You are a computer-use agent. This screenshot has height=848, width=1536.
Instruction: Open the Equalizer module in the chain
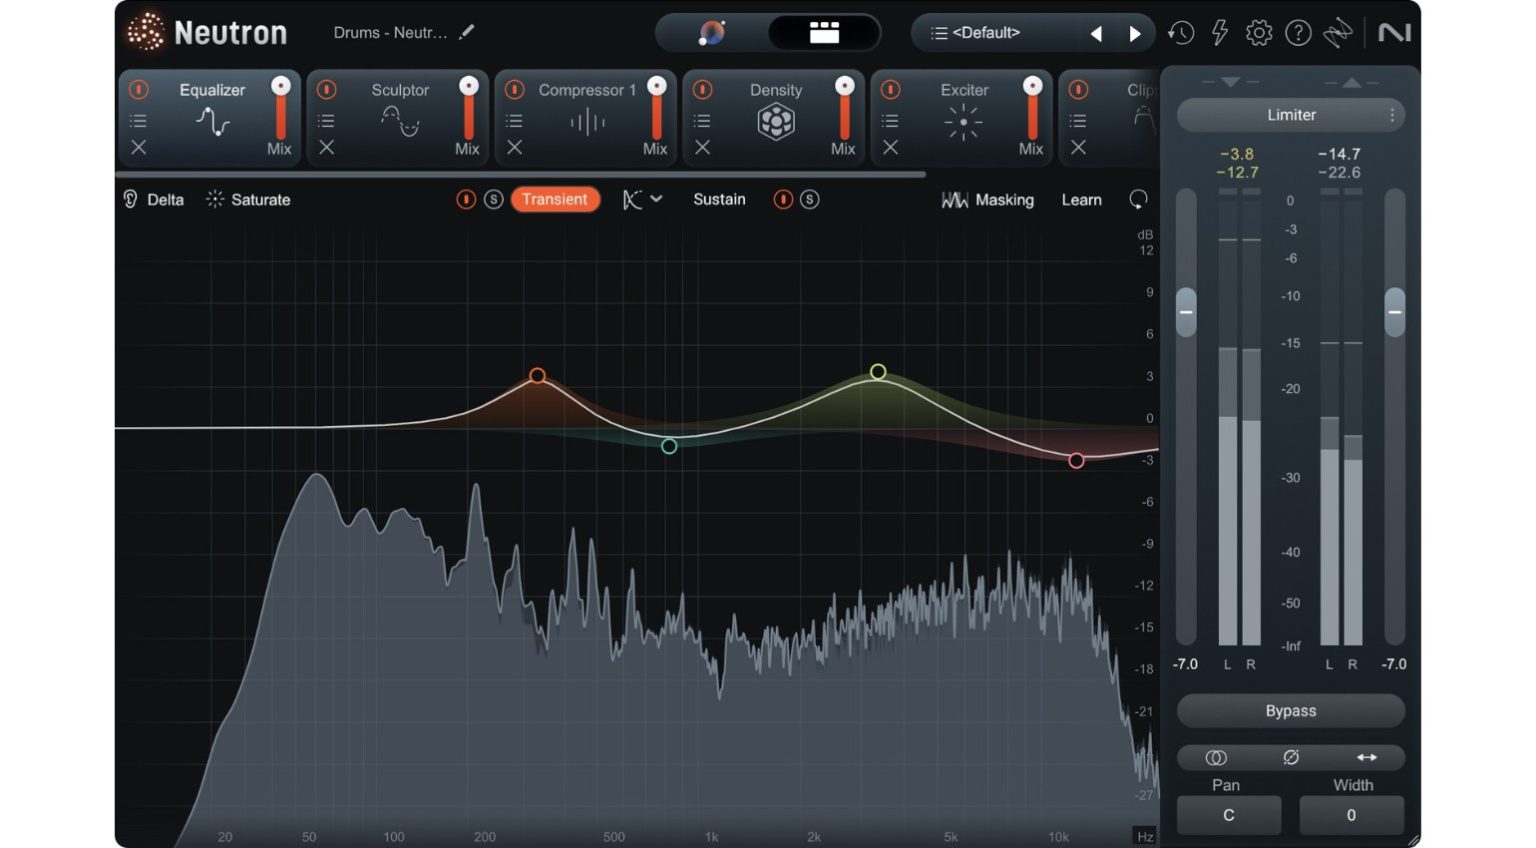[x=211, y=90]
